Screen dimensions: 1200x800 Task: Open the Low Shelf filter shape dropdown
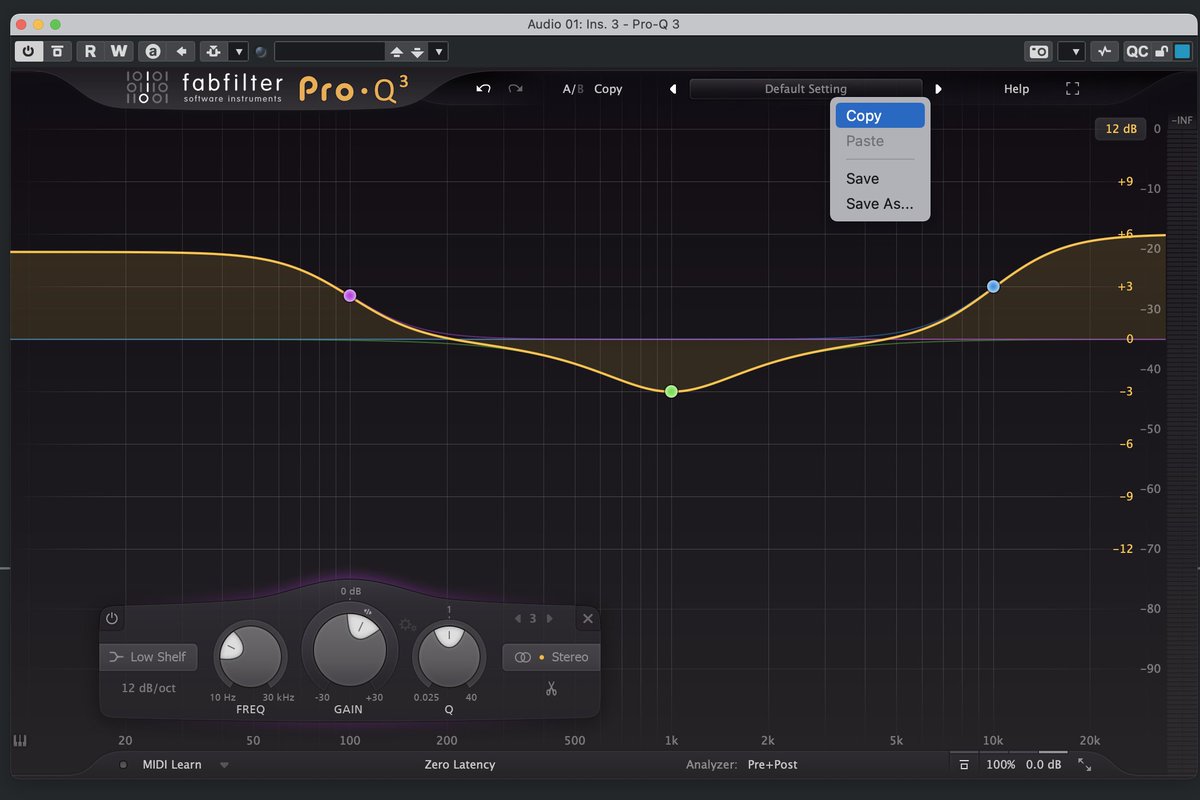(x=148, y=657)
